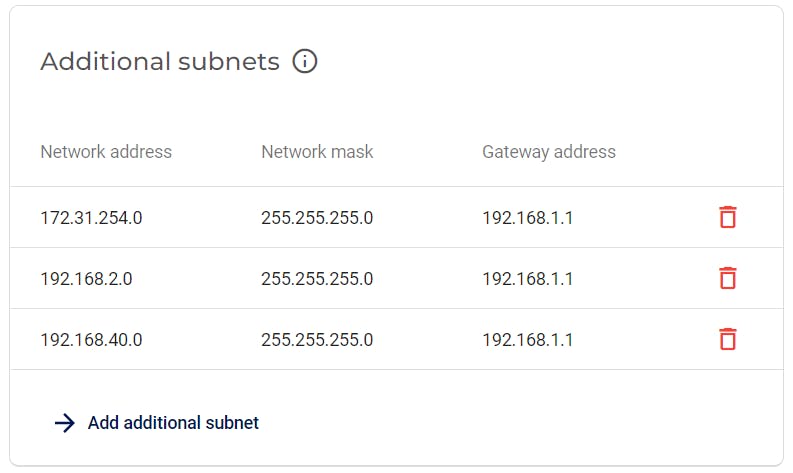Click the Network address column header

tap(106, 152)
